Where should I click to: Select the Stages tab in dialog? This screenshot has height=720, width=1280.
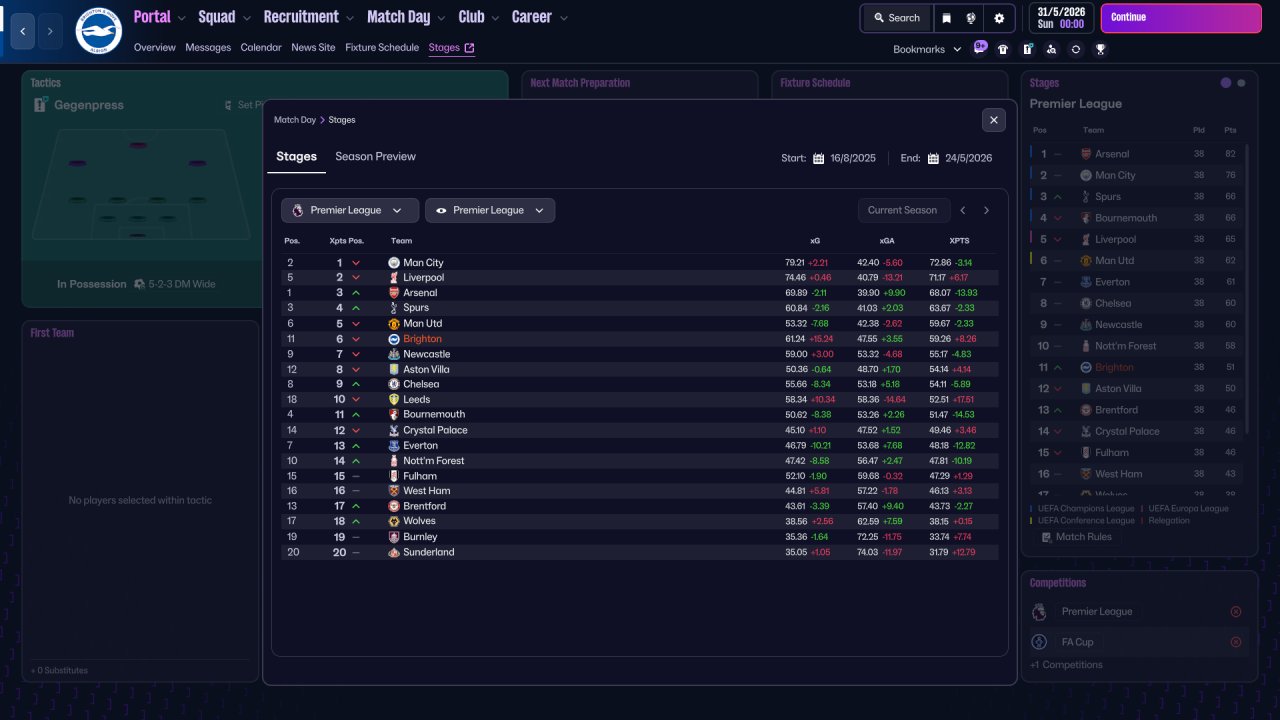coord(296,157)
